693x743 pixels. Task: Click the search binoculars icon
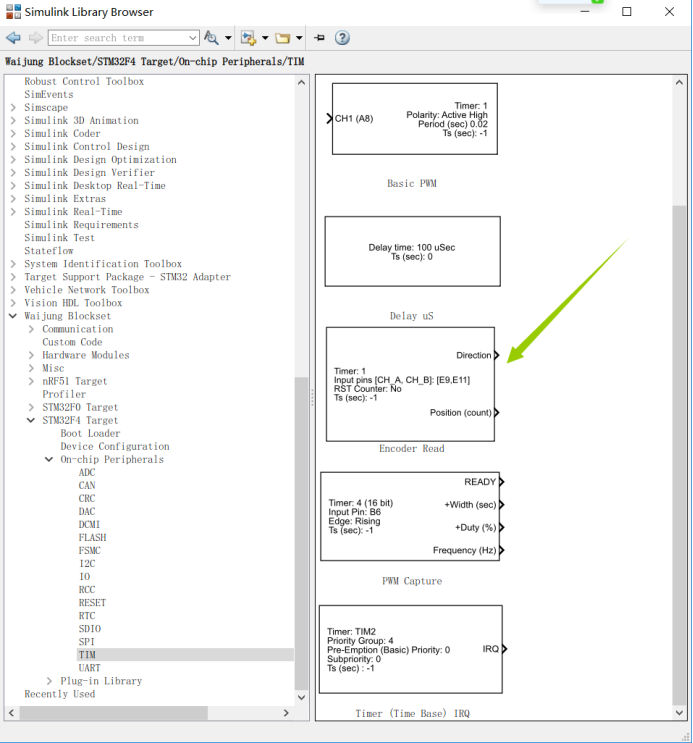[211, 37]
